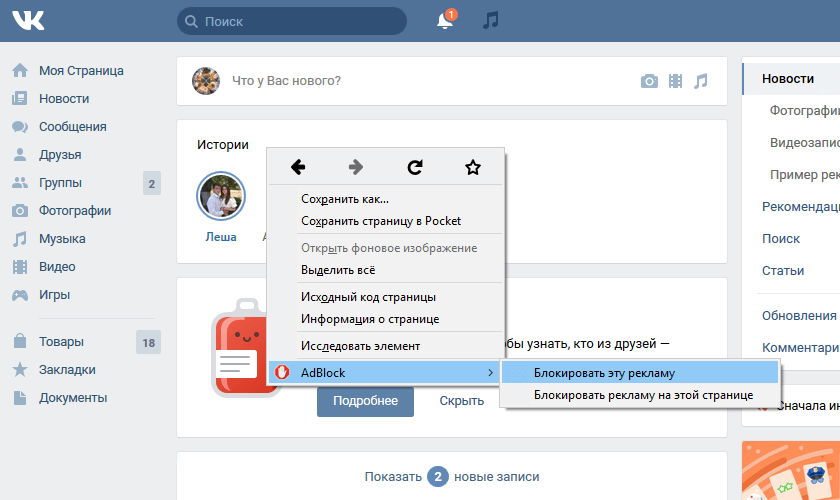This screenshot has height=500, width=840.
Task: Attach a photo with the camera icon
Action: tap(649, 81)
